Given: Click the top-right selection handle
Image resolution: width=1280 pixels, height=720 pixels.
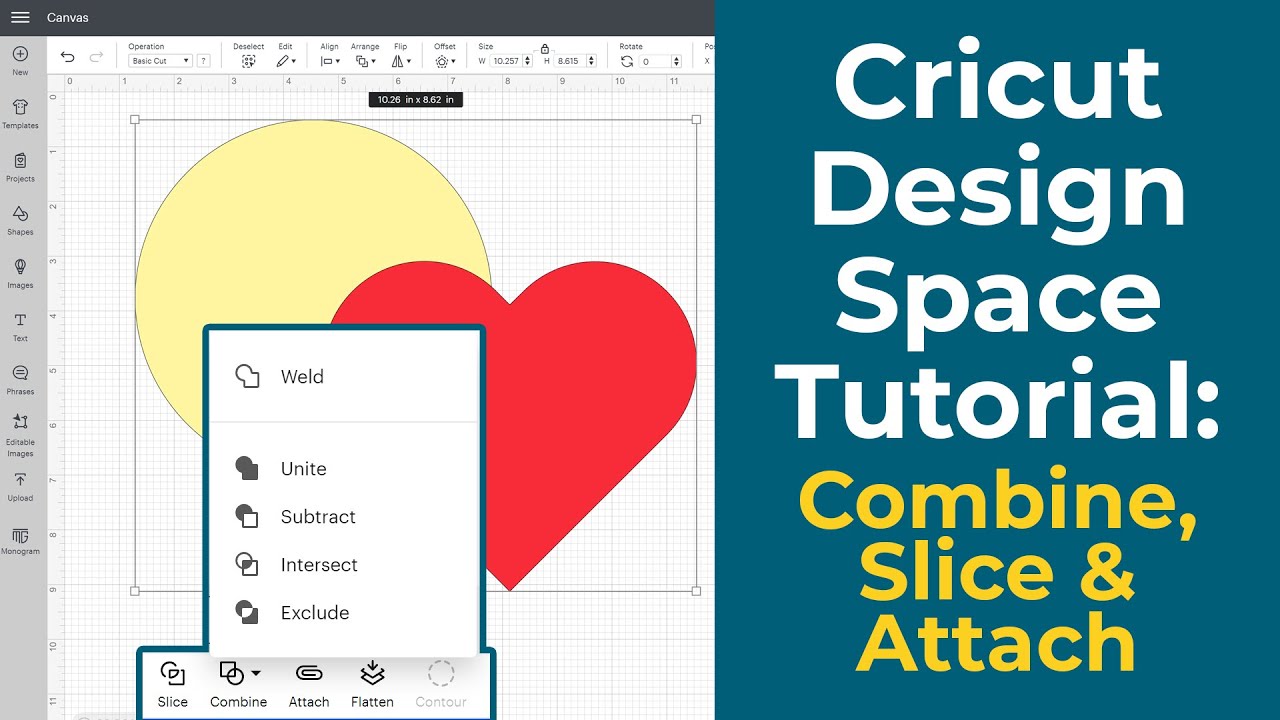Looking at the screenshot, I should pos(696,119).
